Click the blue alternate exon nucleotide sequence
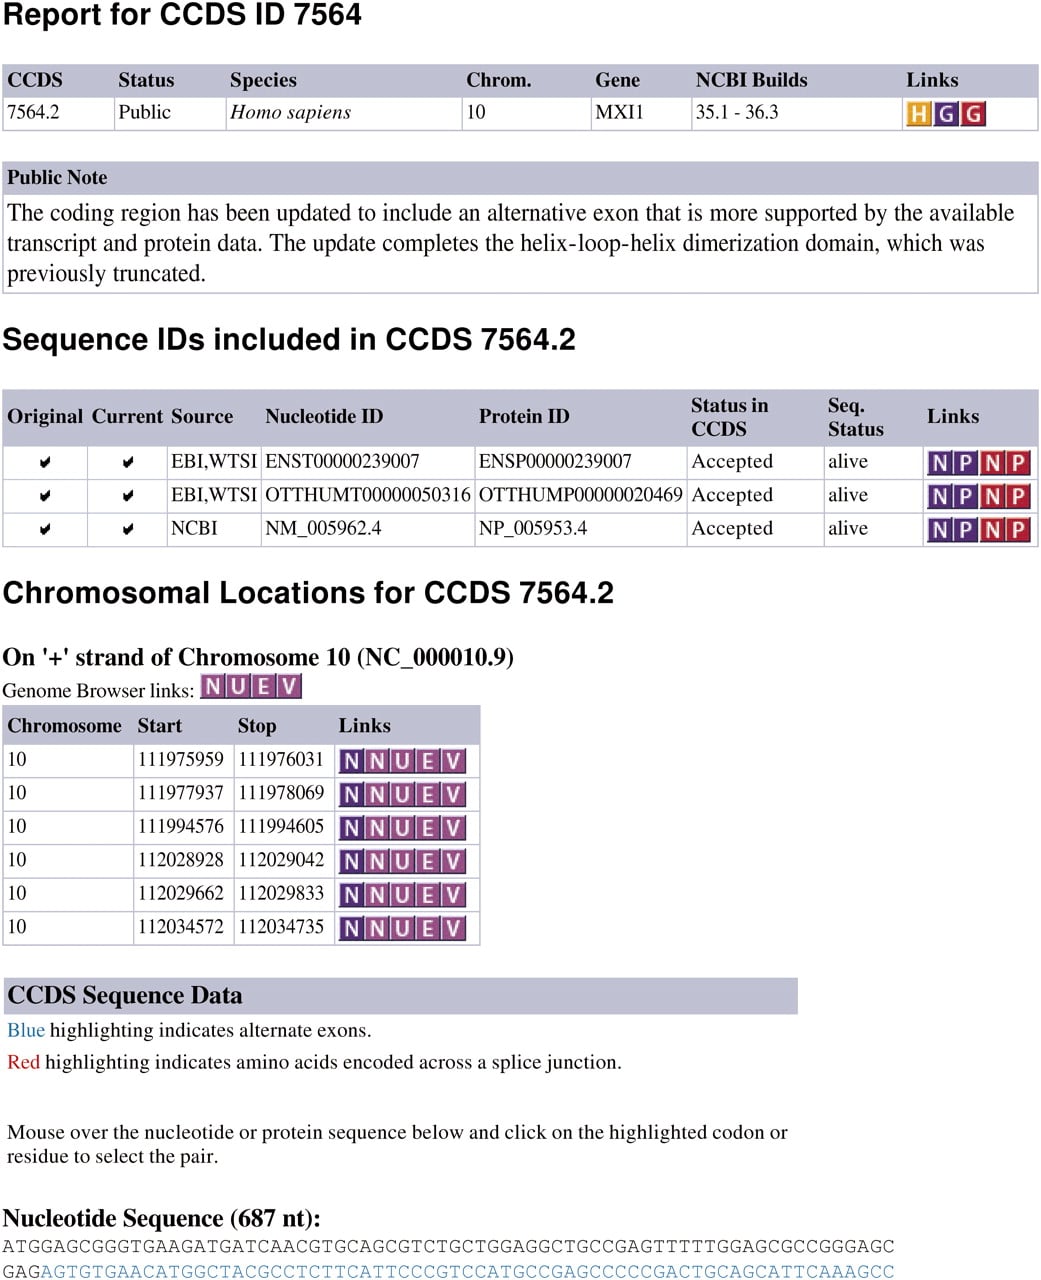 pyautogui.click(x=467, y=1271)
